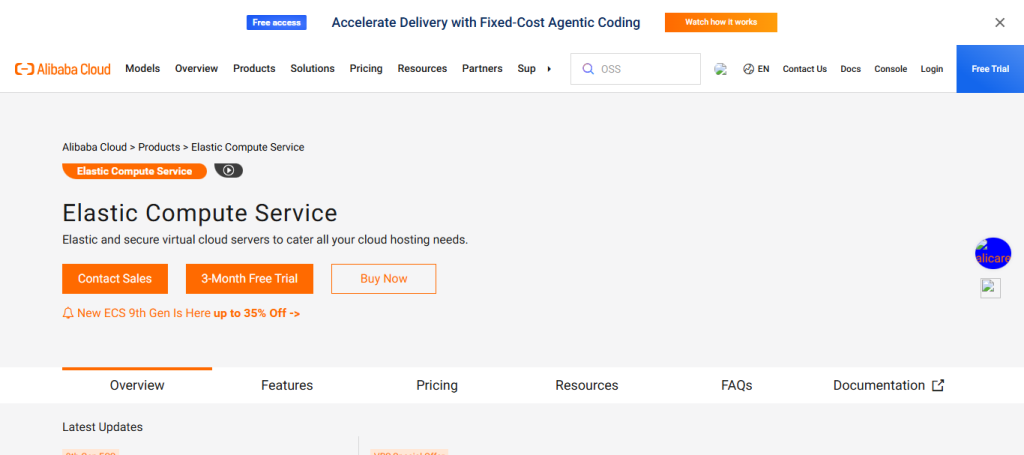Click the orange Elastic Compute Service pill
The height and width of the screenshot is (455, 1024).
coord(135,171)
